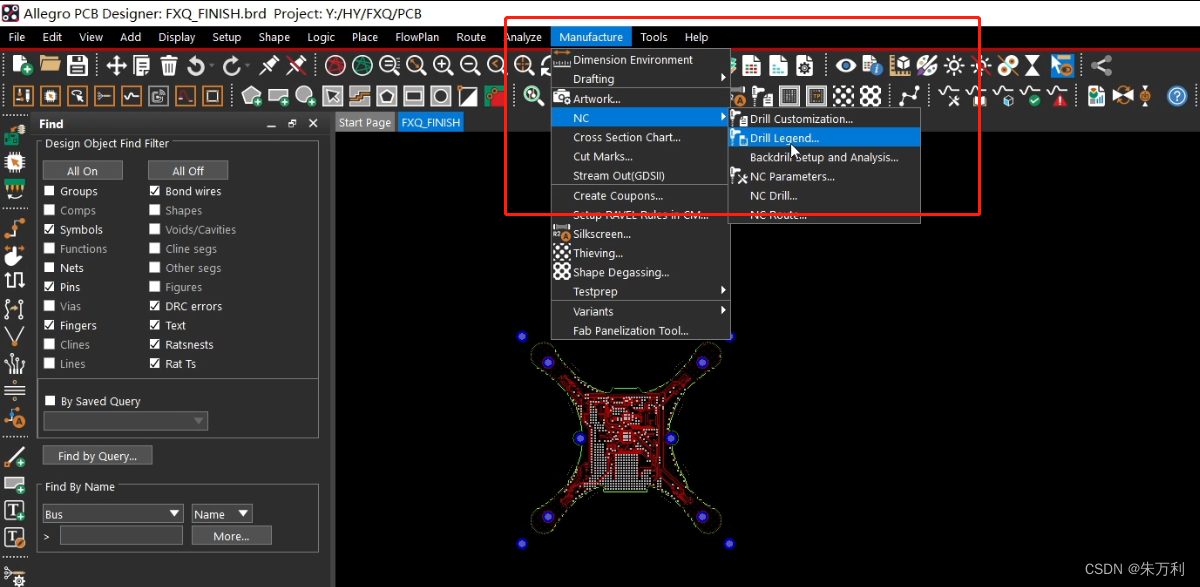Open the Redo history dropdown arrow

point(249,66)
